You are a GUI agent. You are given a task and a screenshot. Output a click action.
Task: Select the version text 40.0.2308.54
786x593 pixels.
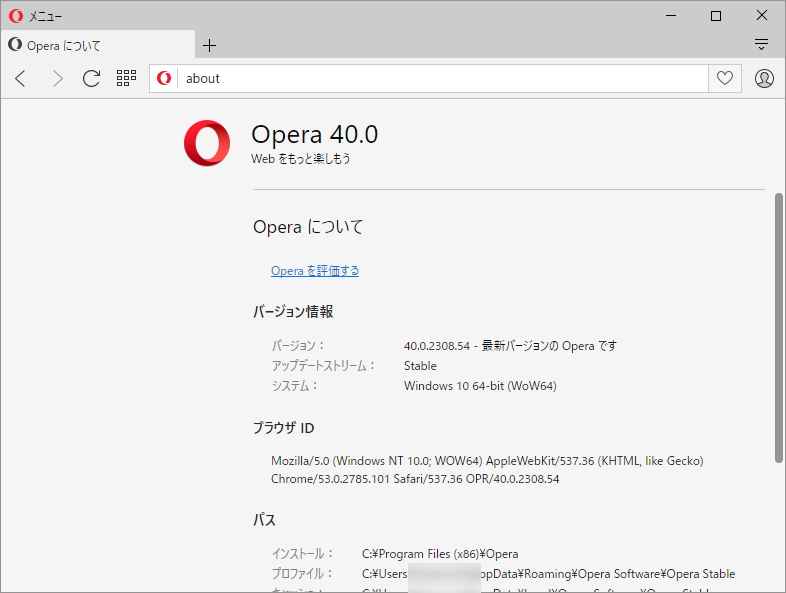(x=437, y=346)
